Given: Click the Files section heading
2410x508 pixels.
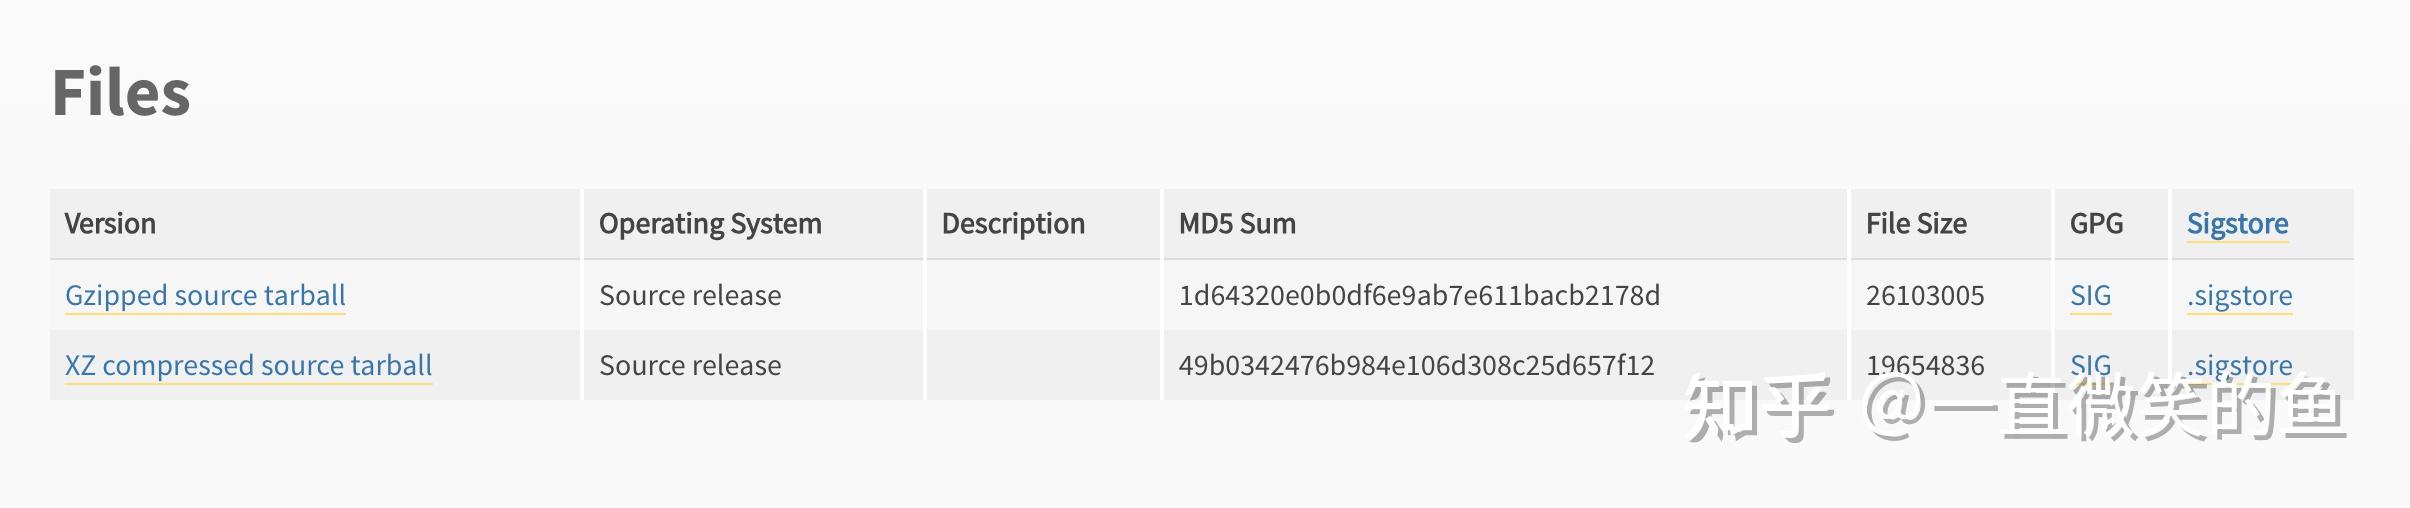Looking at the screenshot, I should 121,93.
